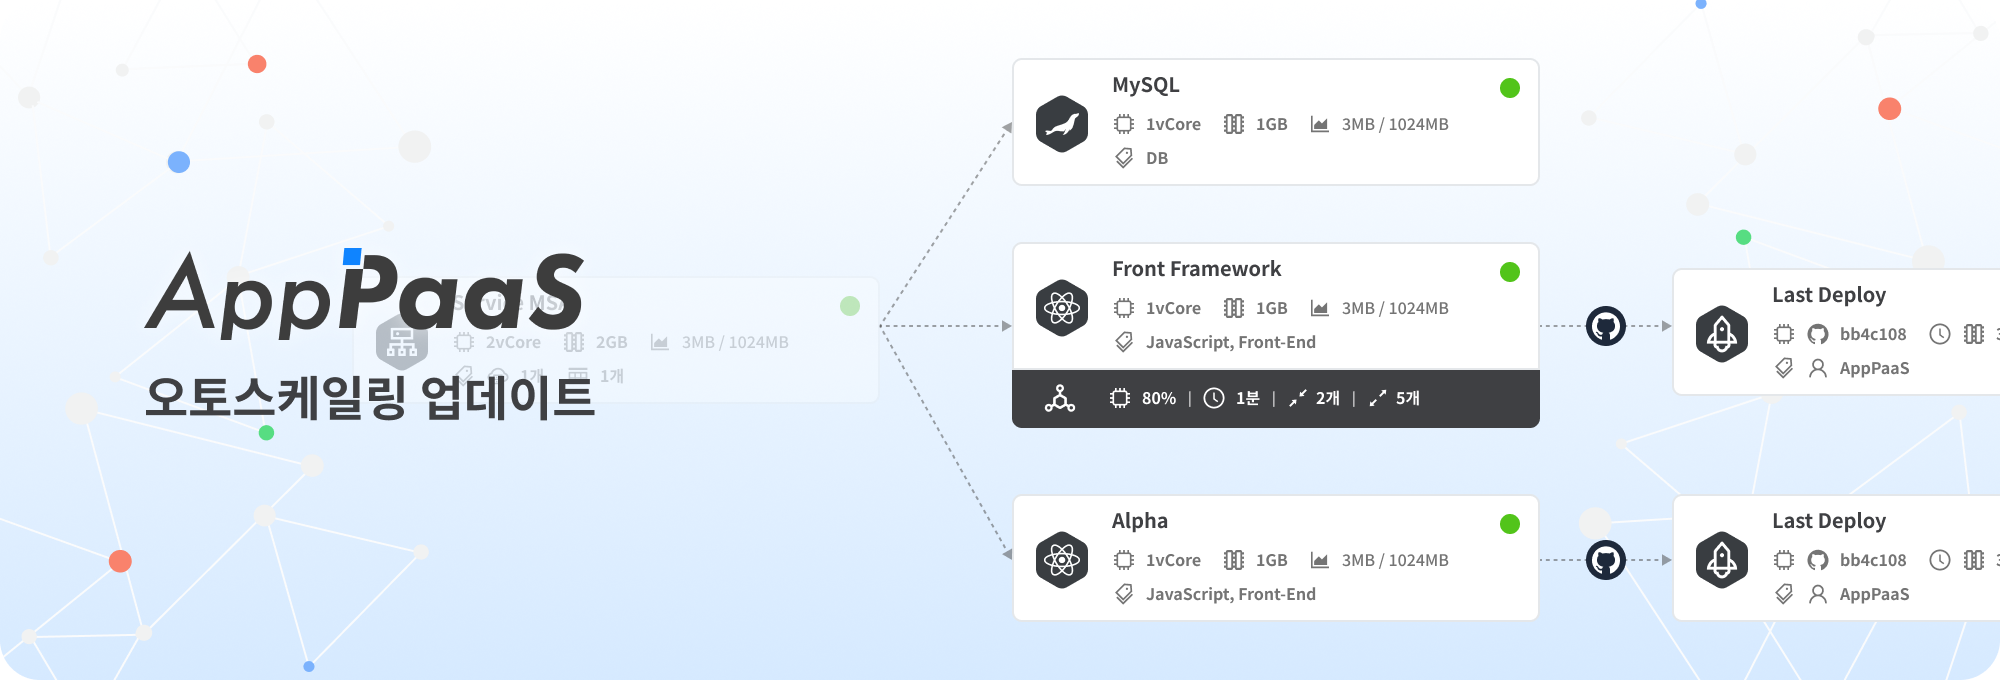Click the "Front Framework" card title

click(x=1197, y=269)
